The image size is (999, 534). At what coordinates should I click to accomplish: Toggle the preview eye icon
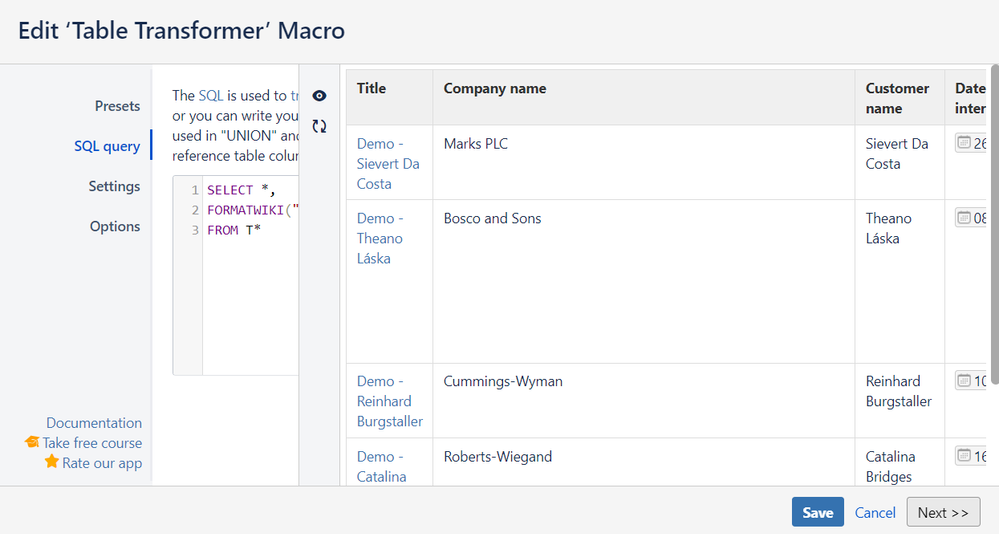(319, 96)
